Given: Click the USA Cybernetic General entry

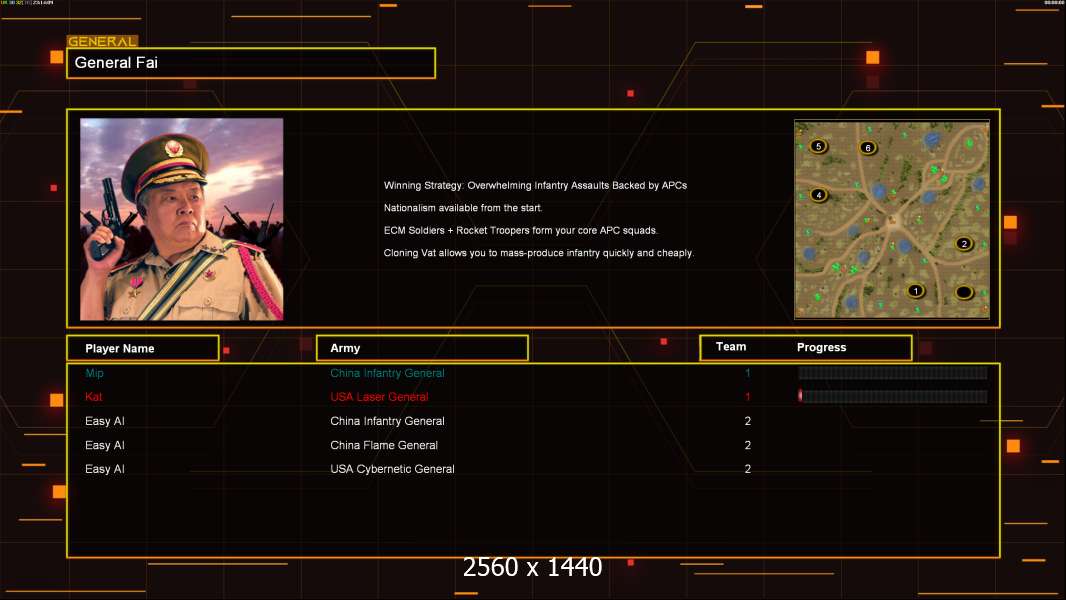Looking at the screenshot, I should click(x=392, y=469).
